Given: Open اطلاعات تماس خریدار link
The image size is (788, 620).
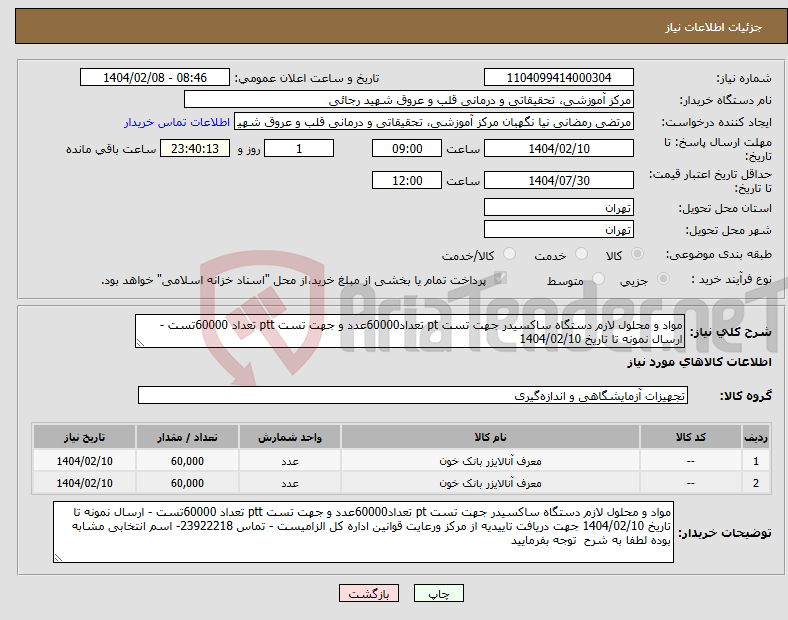Looking at the screenshot, I should point(177,122).
